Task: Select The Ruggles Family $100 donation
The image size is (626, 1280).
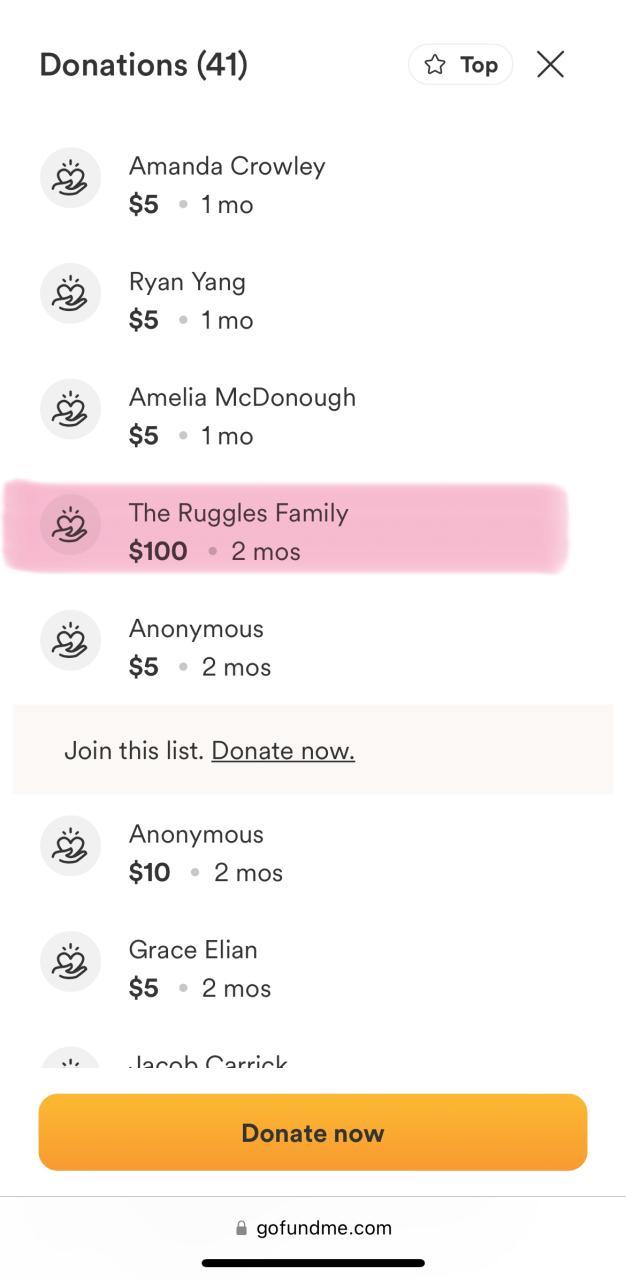Action: point(240,532)
